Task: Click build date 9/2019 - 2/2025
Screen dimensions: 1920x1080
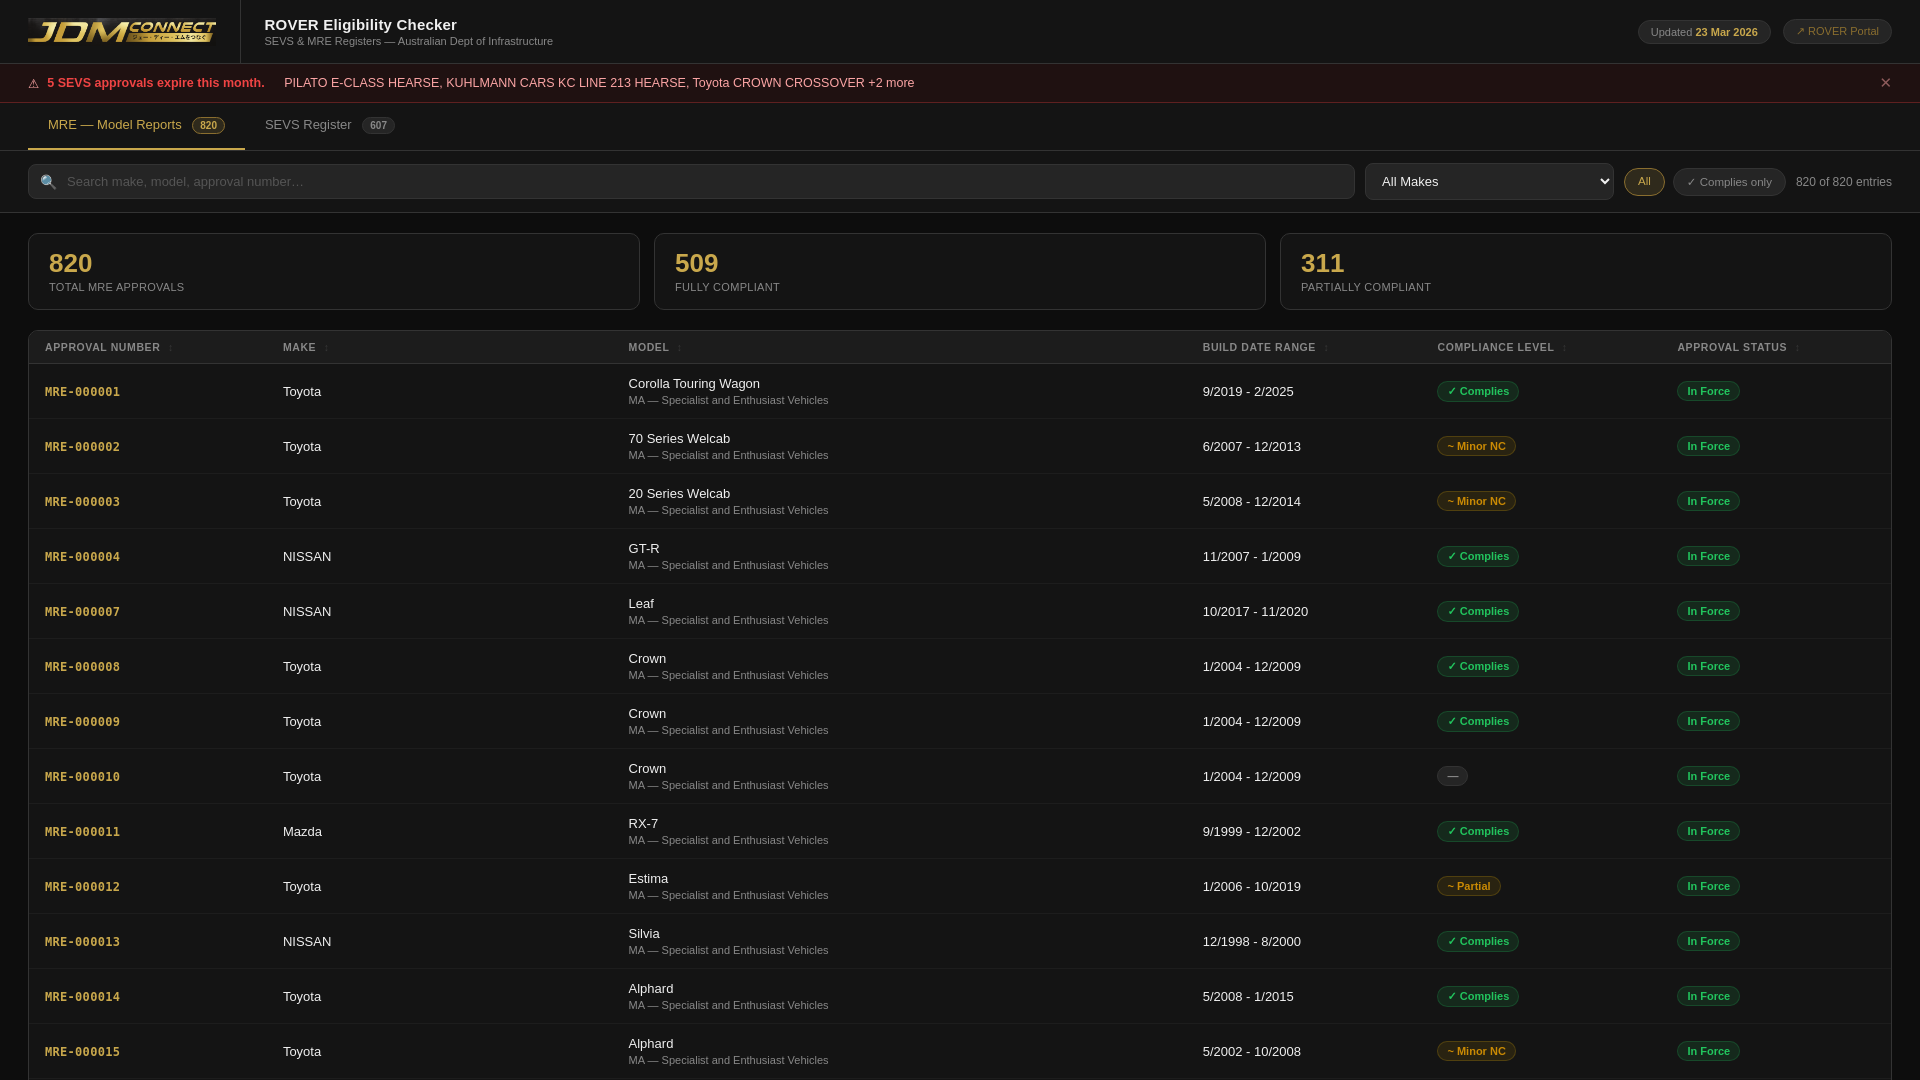Action: (1248, 392)
